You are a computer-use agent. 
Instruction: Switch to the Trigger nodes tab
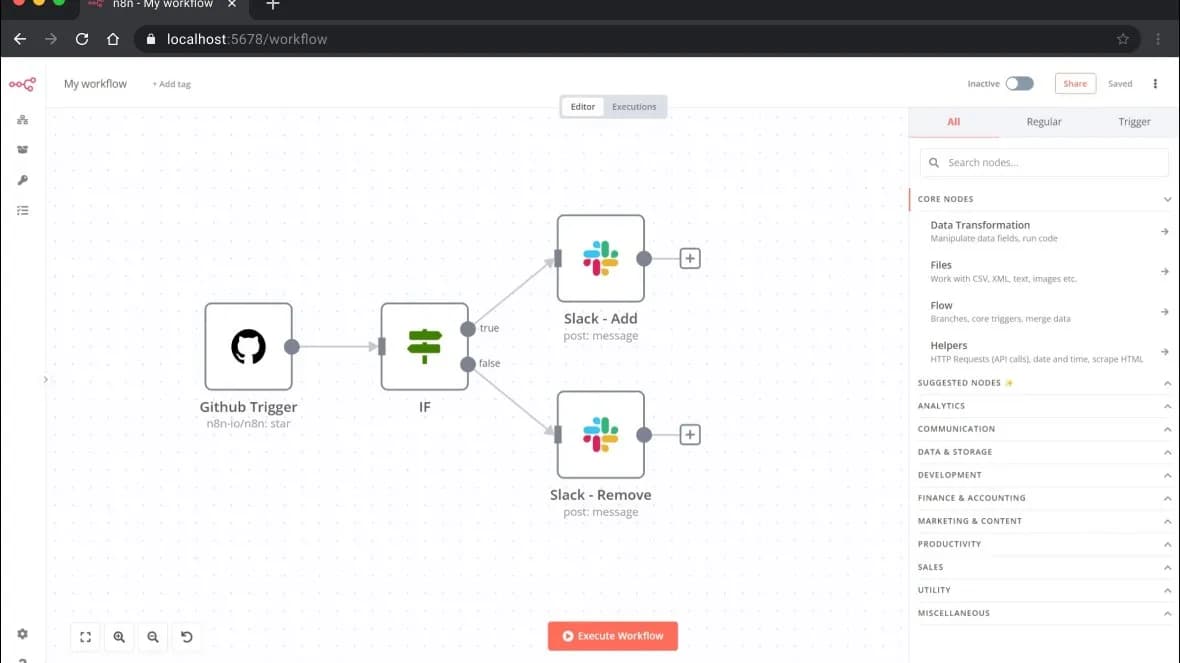point(1133,122)
